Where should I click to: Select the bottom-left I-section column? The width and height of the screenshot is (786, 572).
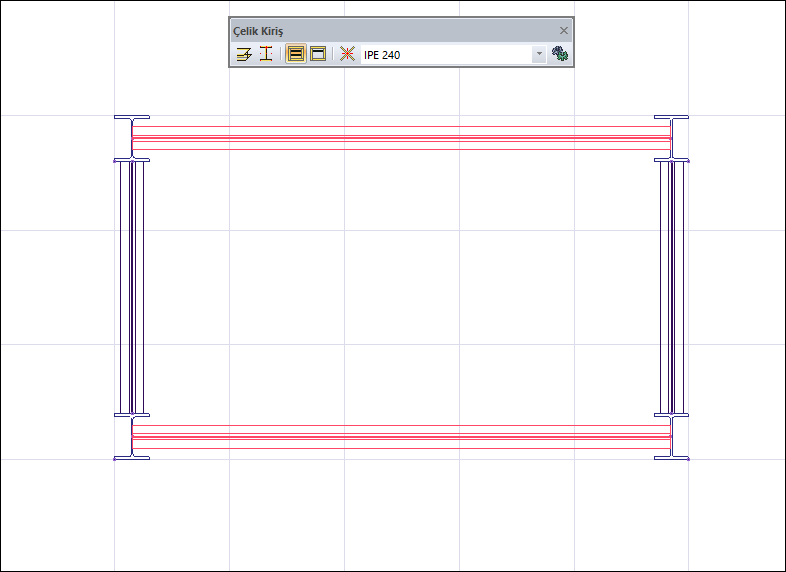(132, 437)
